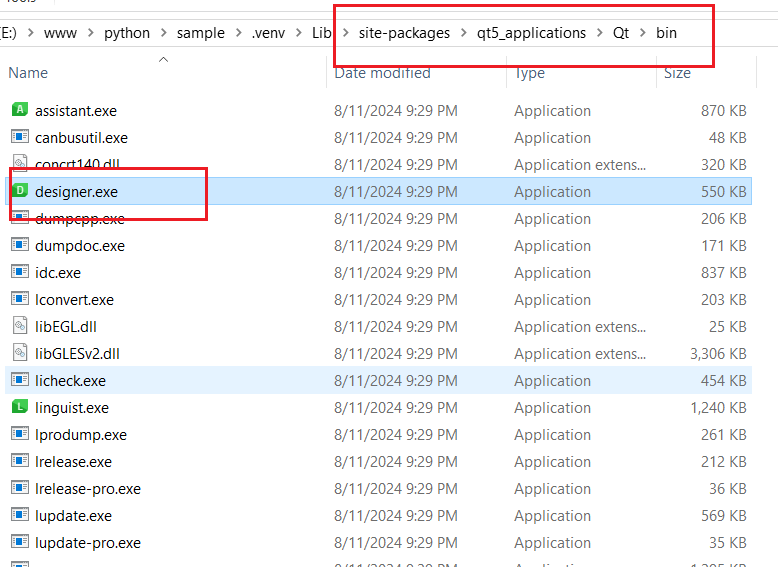Open the python breadcrumb folder
778x567 pixels.
point(127,33)
